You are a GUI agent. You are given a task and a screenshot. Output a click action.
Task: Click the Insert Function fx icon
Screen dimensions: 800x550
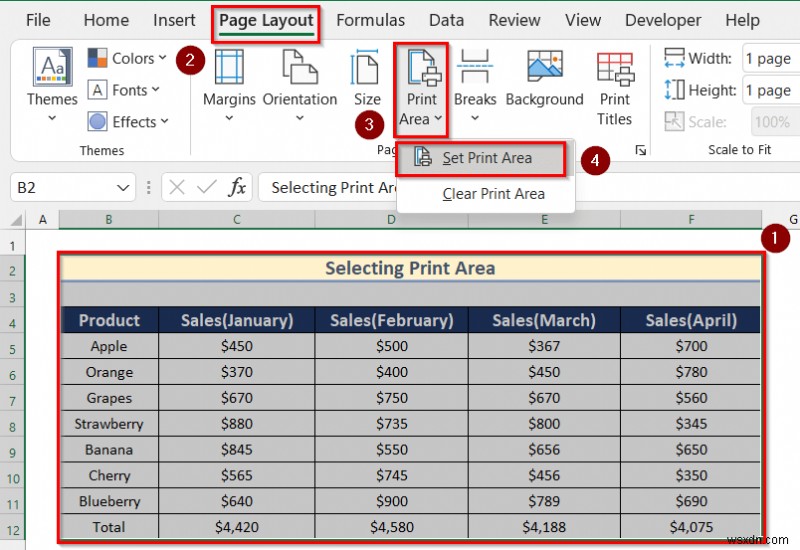tap(237, 187)
